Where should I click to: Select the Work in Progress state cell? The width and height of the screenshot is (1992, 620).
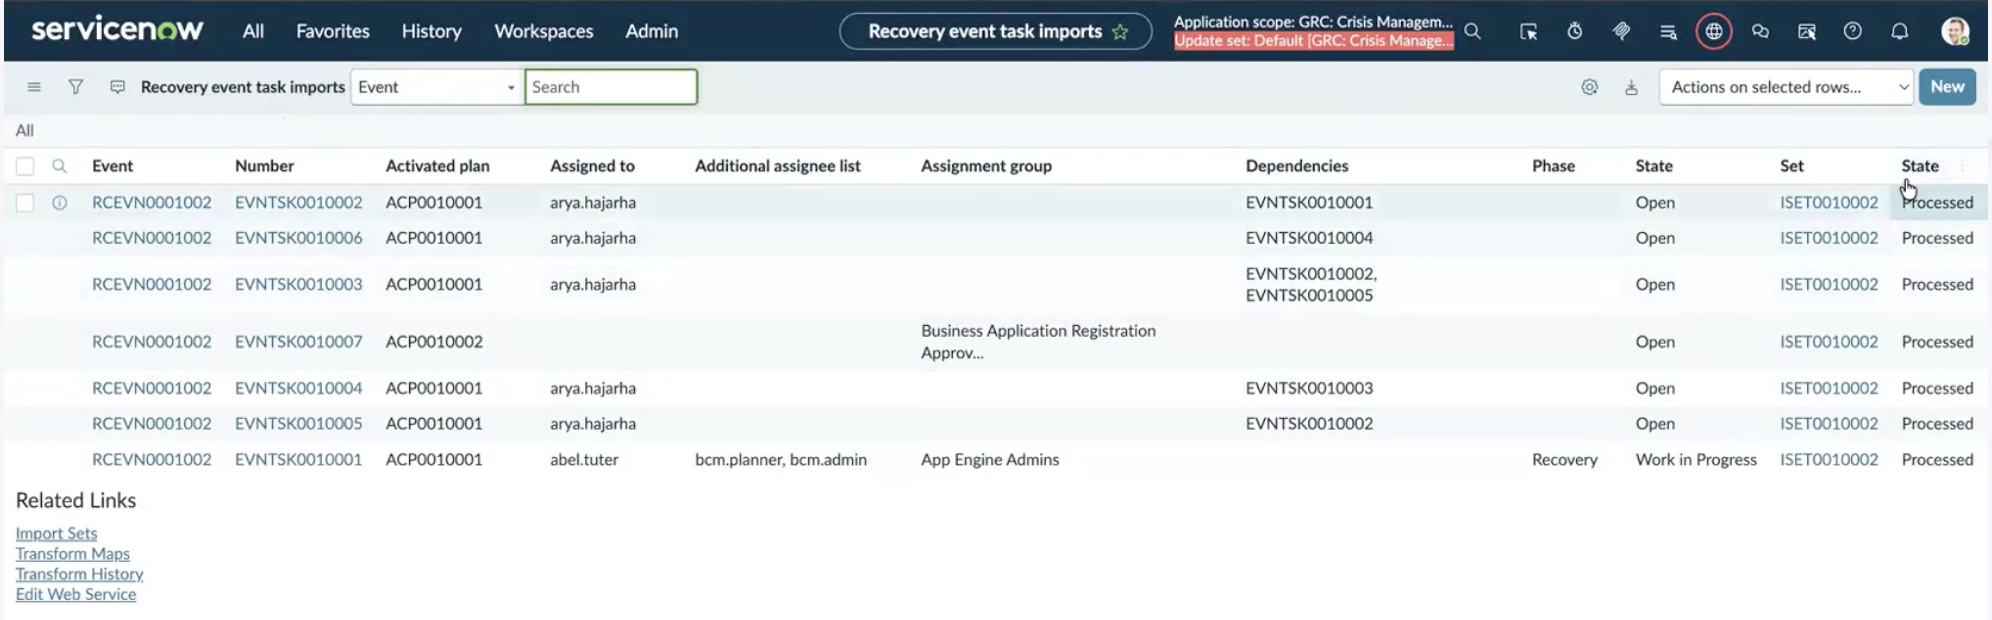click(x=1696, y=460)
